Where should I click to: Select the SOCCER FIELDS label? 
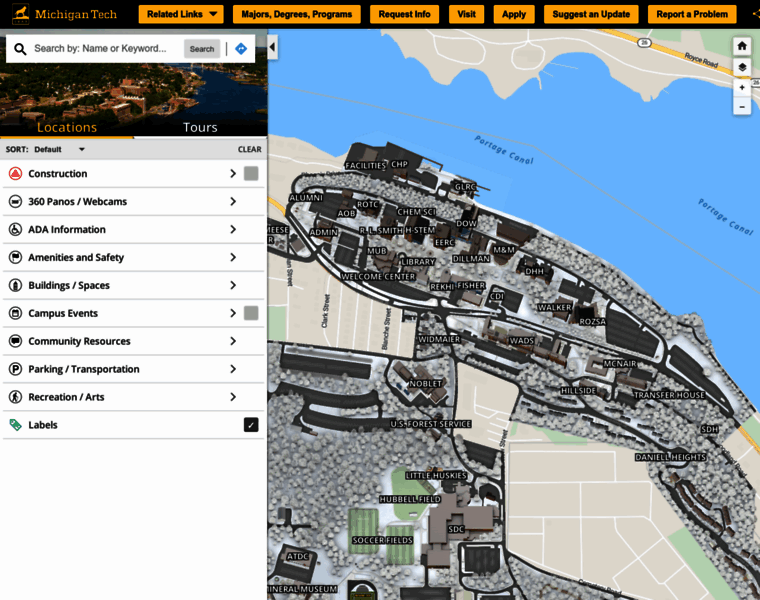382,540
